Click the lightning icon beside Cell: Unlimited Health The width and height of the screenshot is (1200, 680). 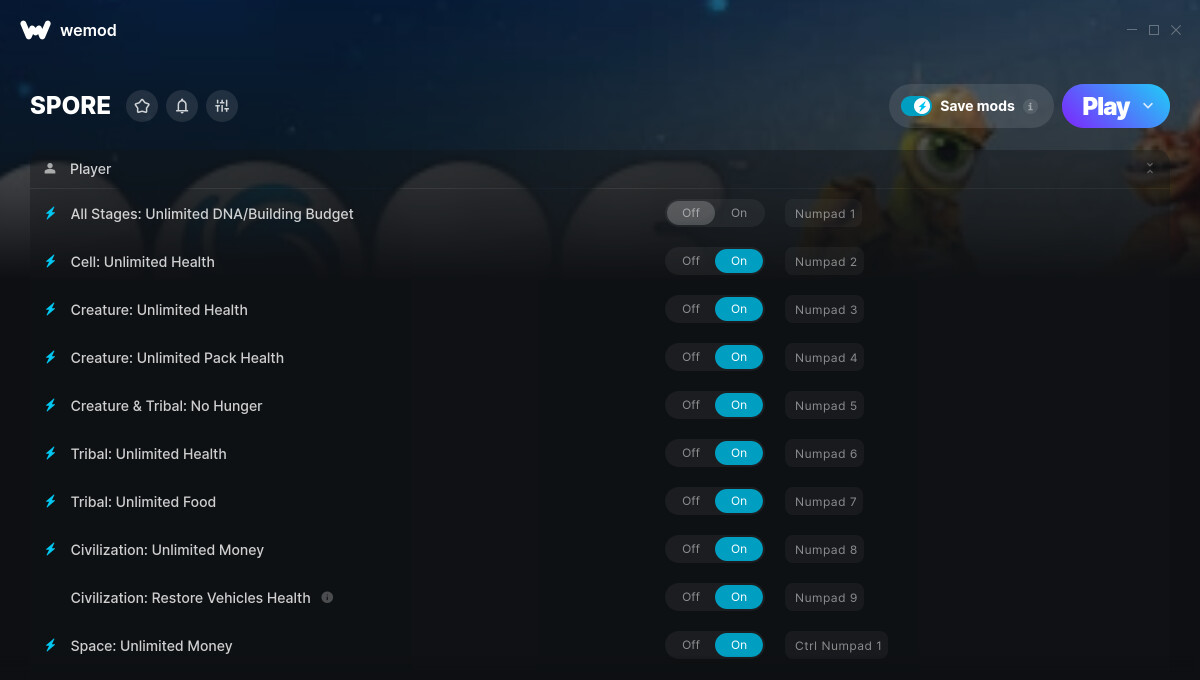click(50, 261)
